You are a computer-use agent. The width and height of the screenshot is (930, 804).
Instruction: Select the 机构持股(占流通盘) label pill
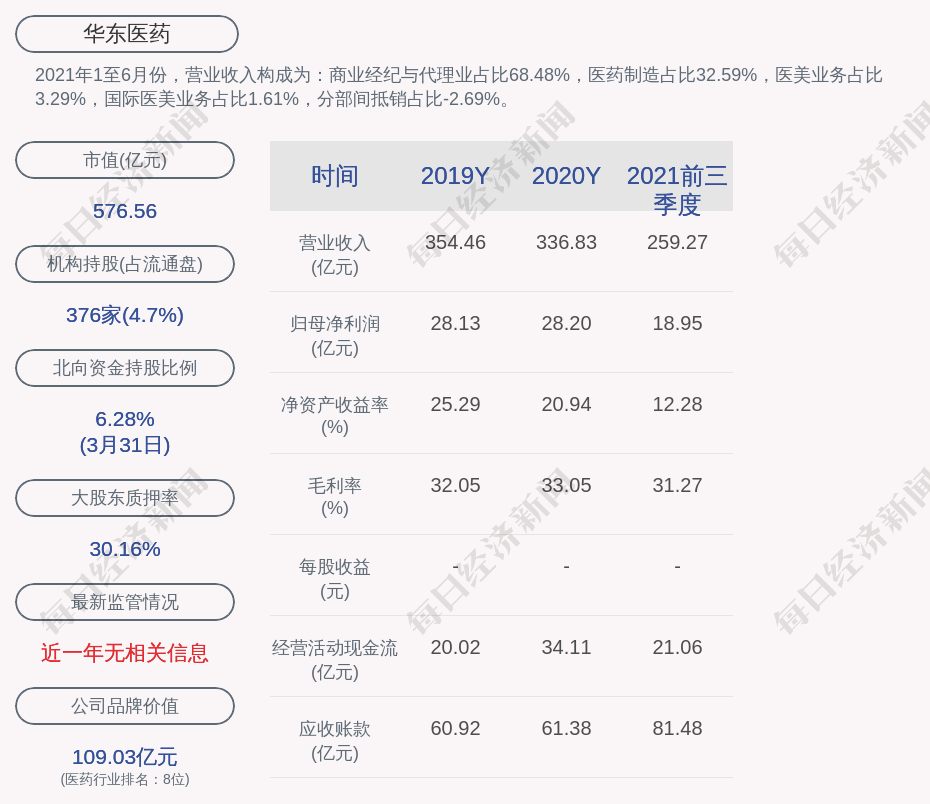pos(125,264)
